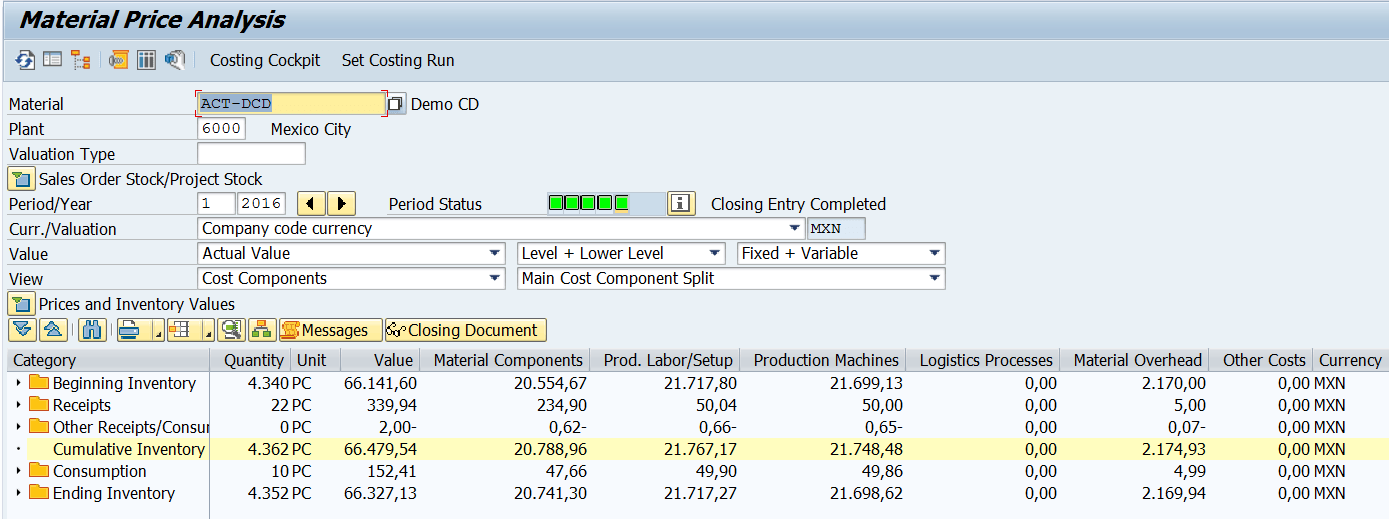This screenshot has height=519, width=1389.
Task: Select the Cumulative Inventory row
Action: tap(698, 449)
